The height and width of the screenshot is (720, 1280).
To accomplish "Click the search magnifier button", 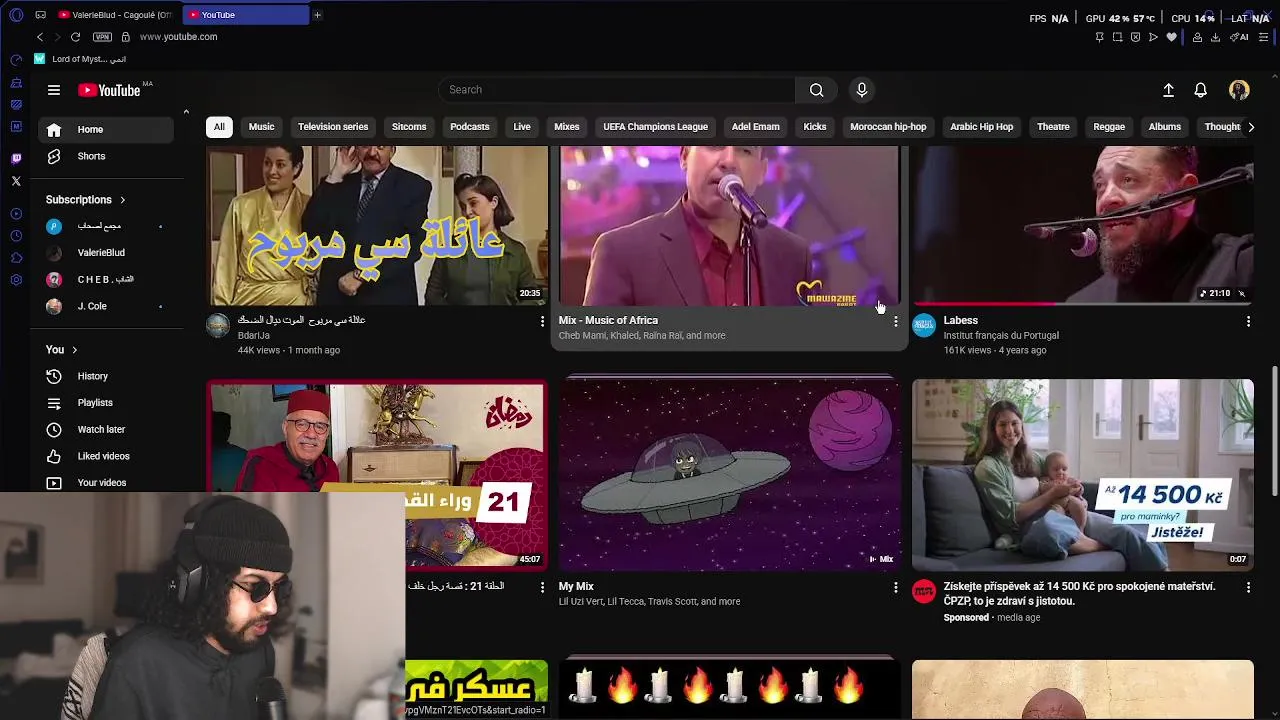I will coord(817,90).
